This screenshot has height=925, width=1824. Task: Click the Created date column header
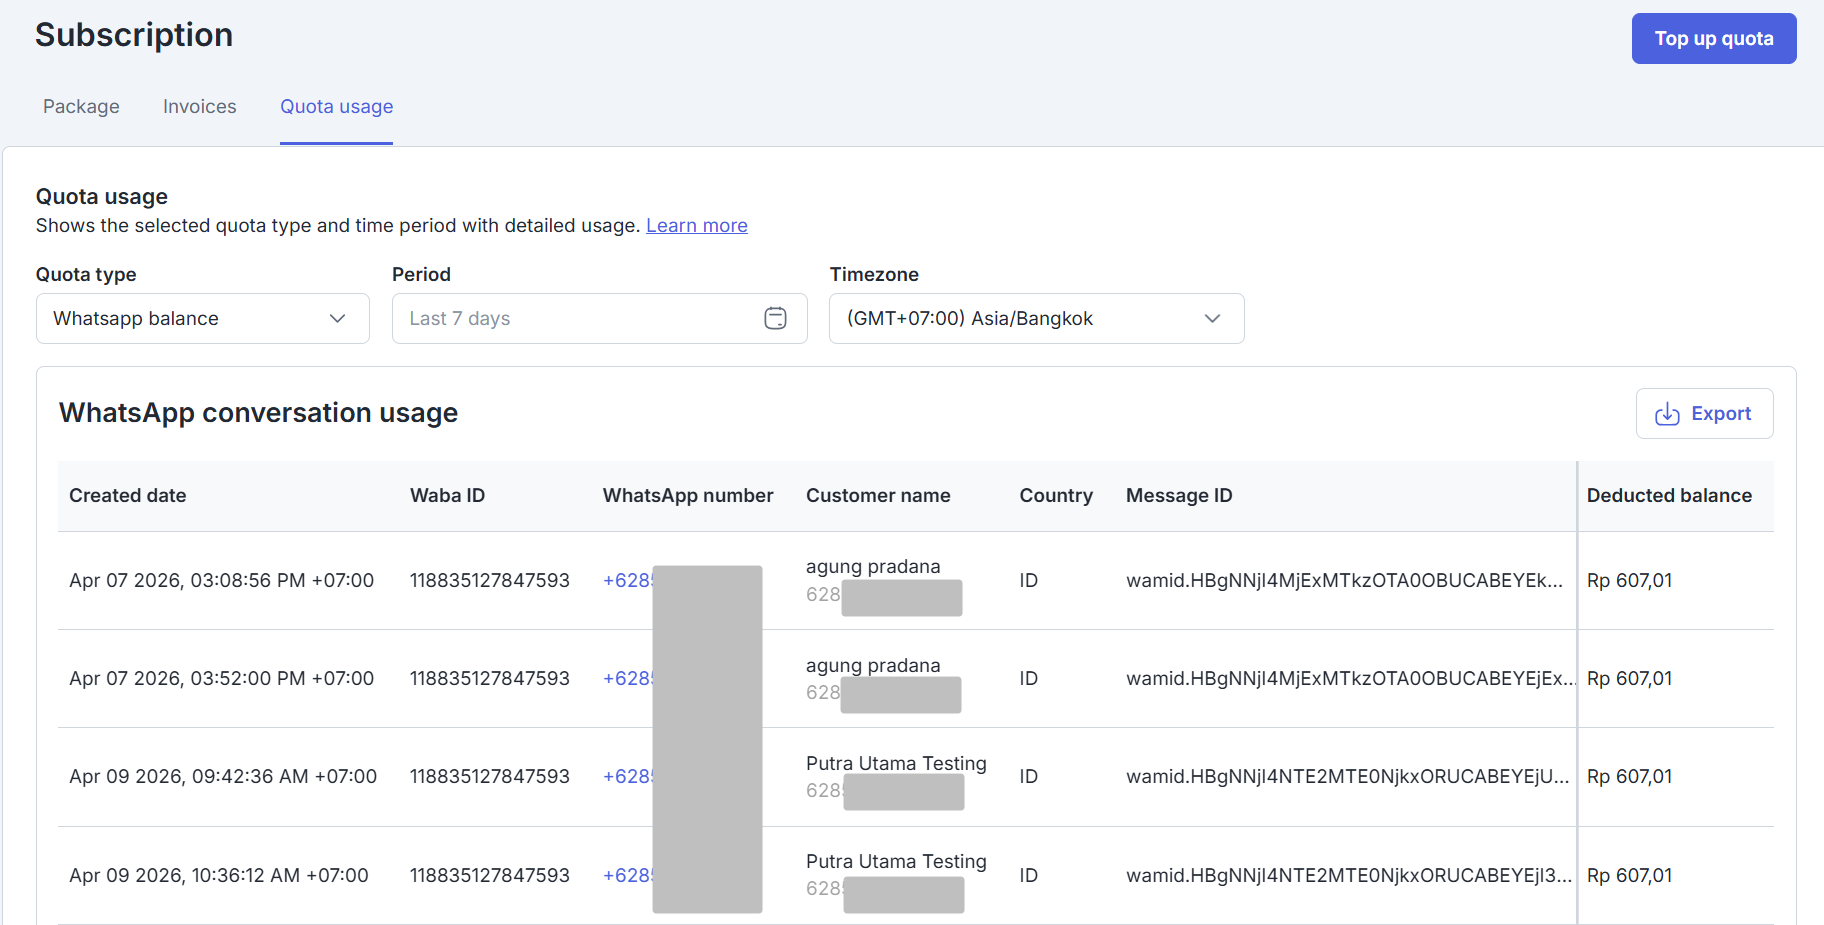[x=128, y=496]
